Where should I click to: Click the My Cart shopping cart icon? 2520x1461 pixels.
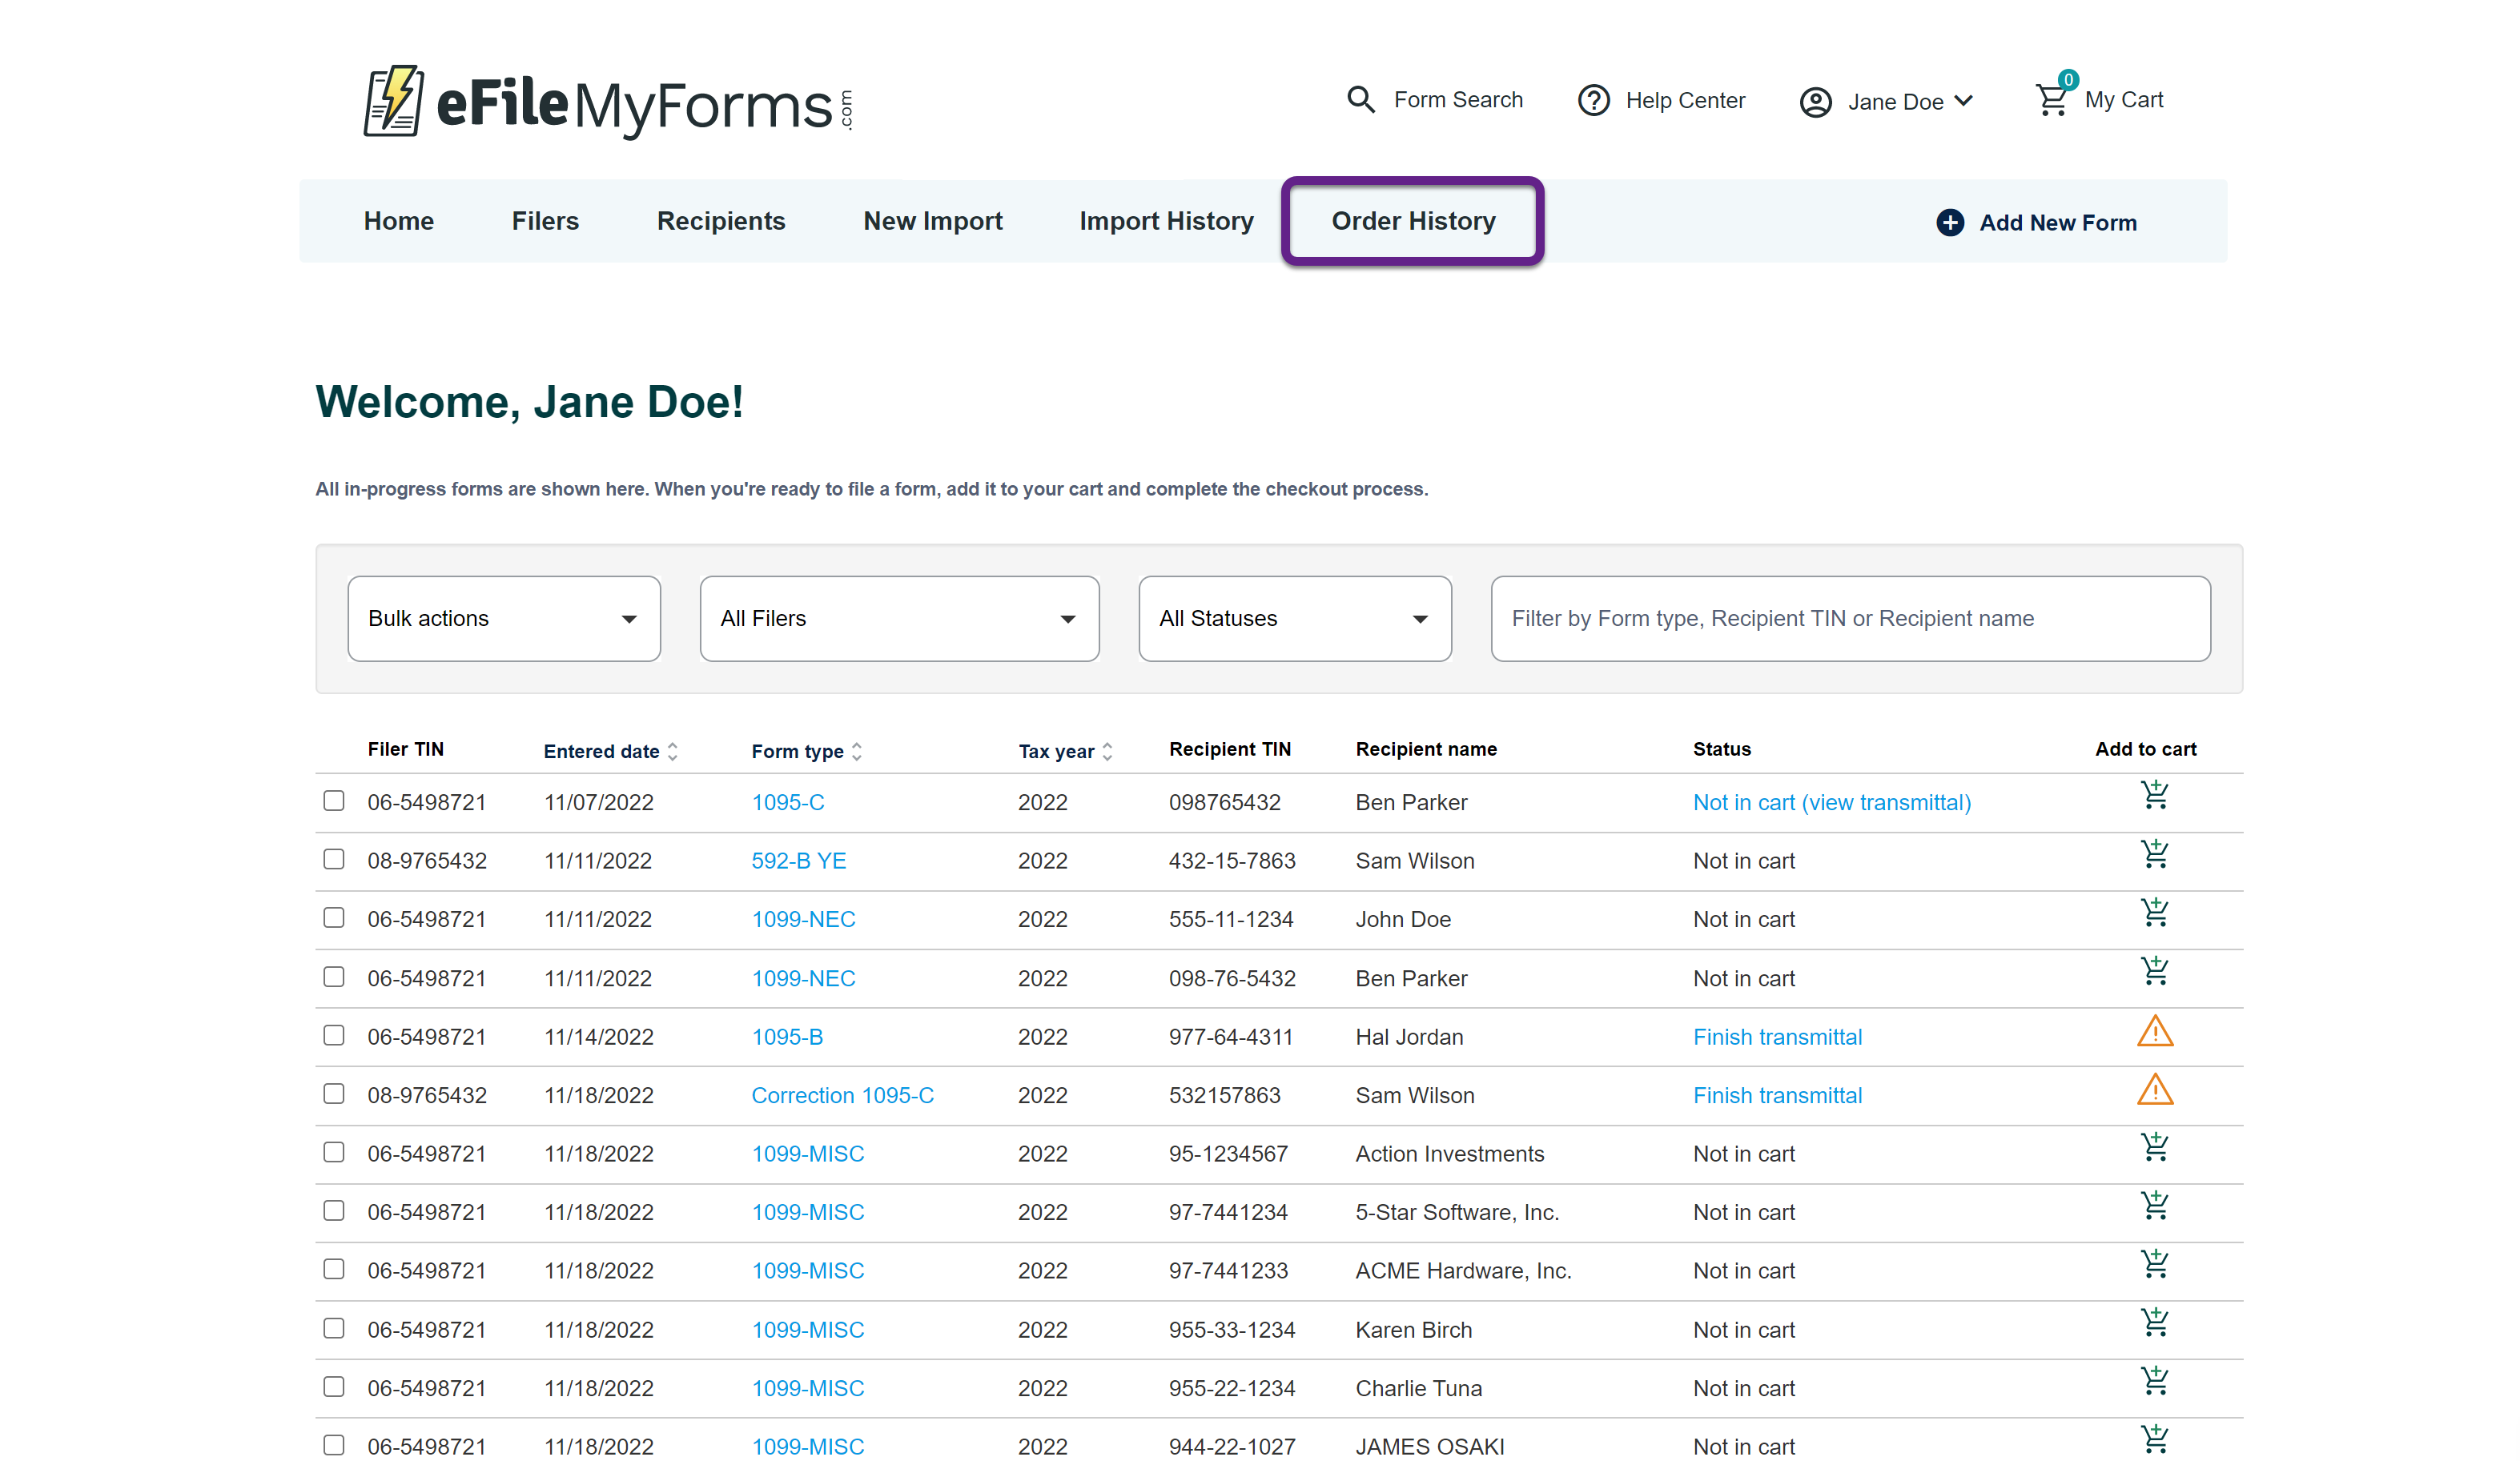[2051, 100]
